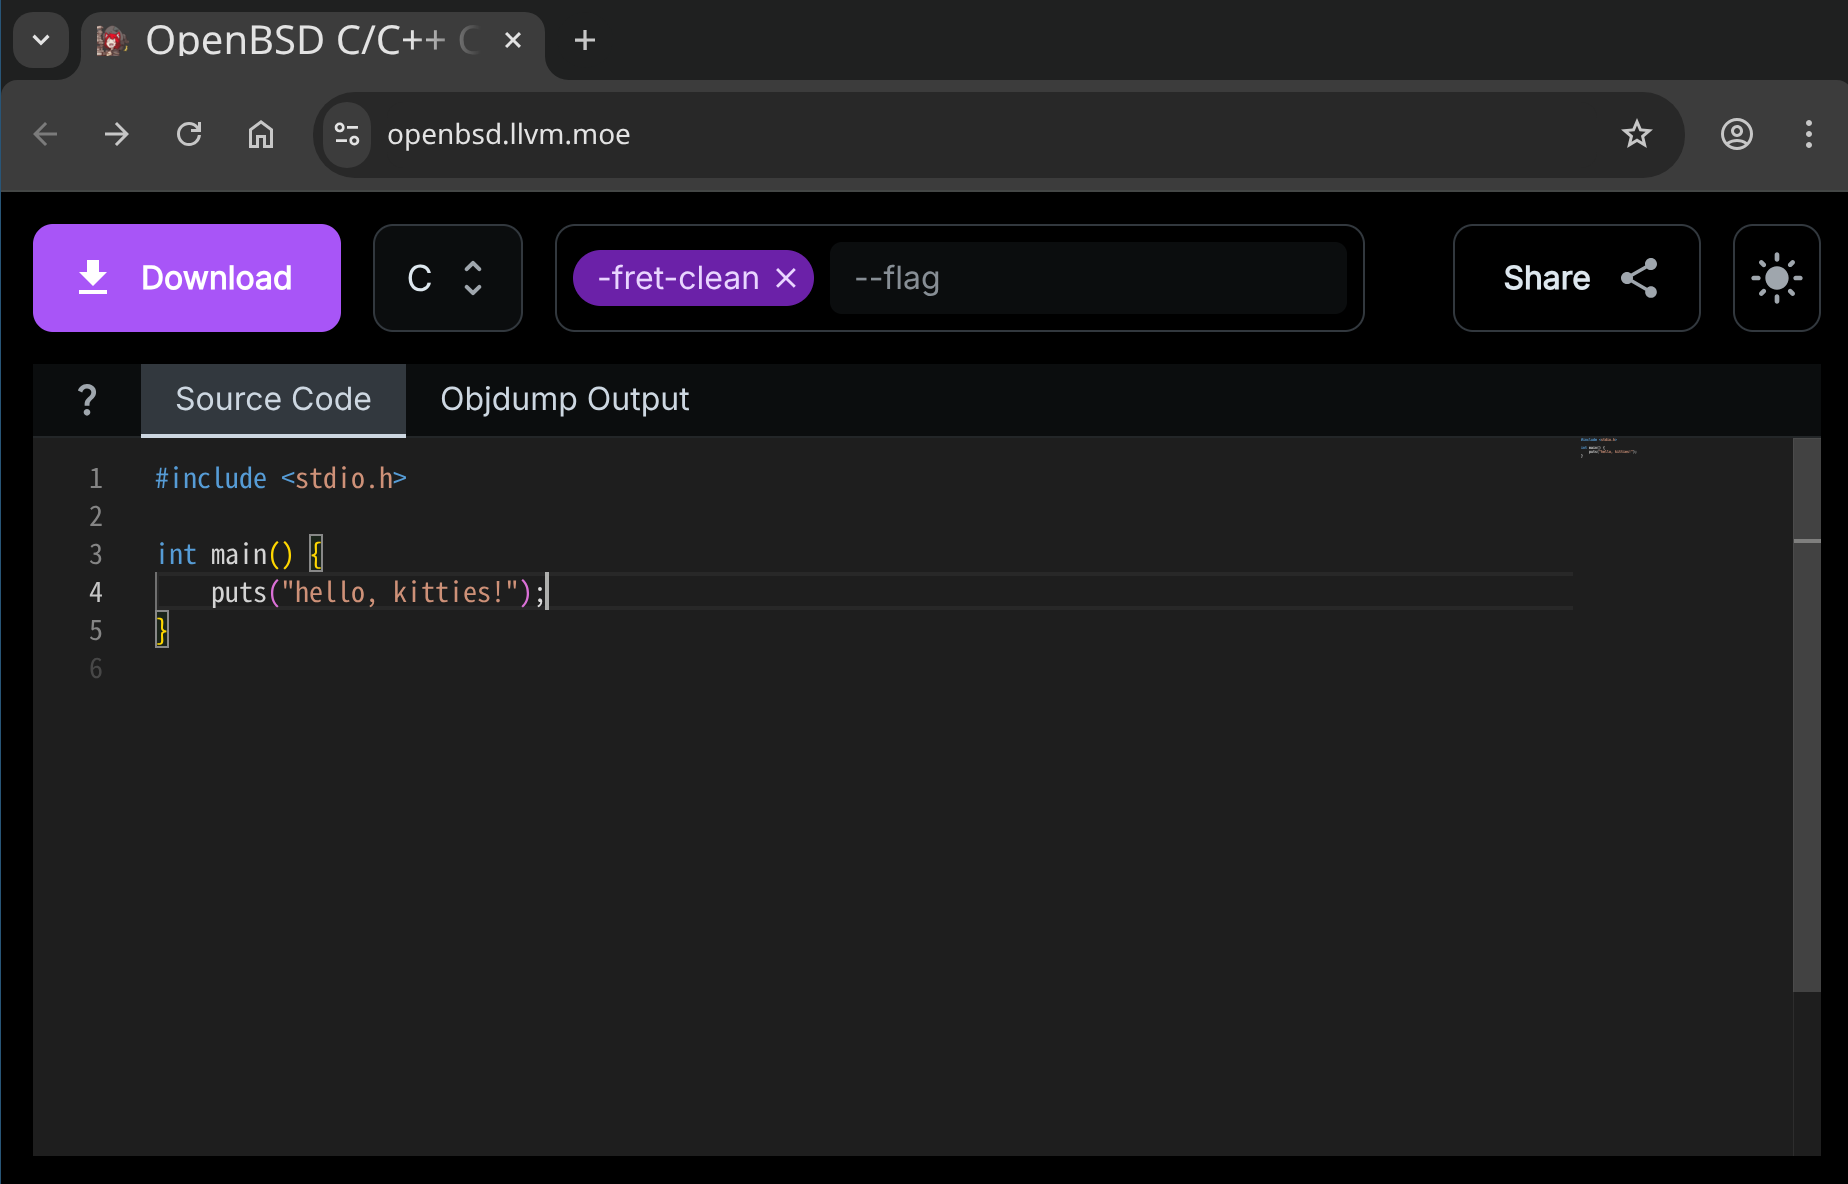The width and height of the screenshot is (1848, 1184).
Task: Open the browser three-dot menu
Action: pyautogui.click(x=1809, y=134)
